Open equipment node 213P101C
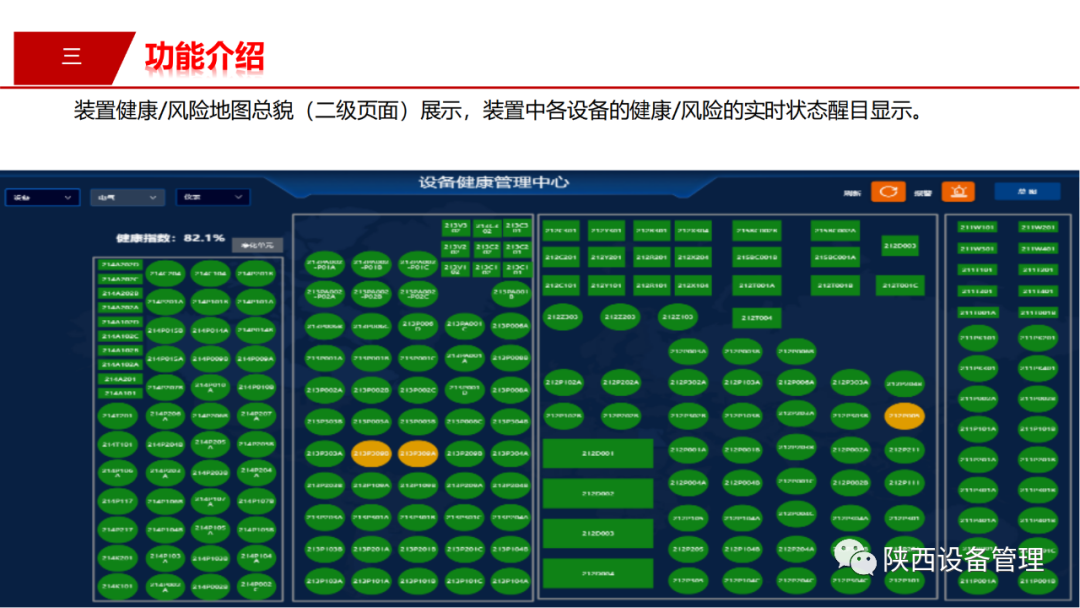 464,581
